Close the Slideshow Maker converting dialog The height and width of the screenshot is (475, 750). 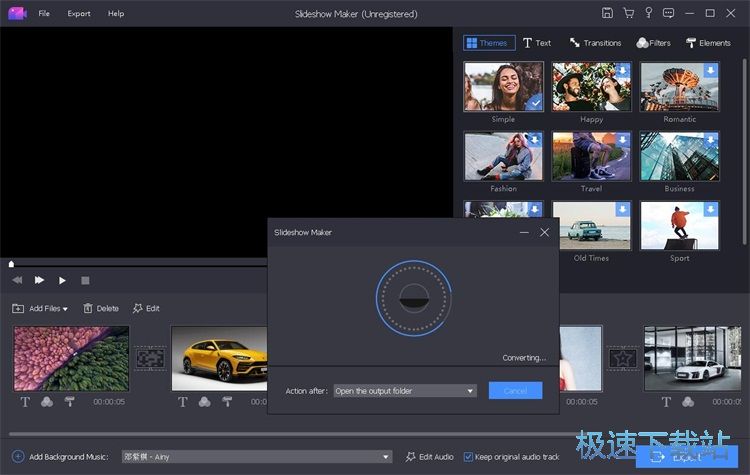(544, 232)
